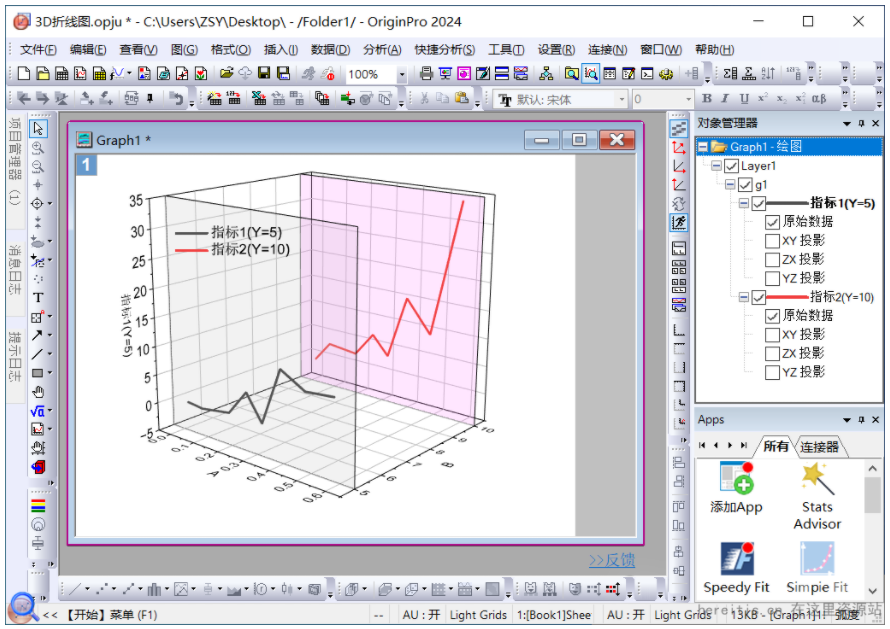The image size is (890, 629).
Task: Collapse the g1 tree node
Action: [731, 184]
